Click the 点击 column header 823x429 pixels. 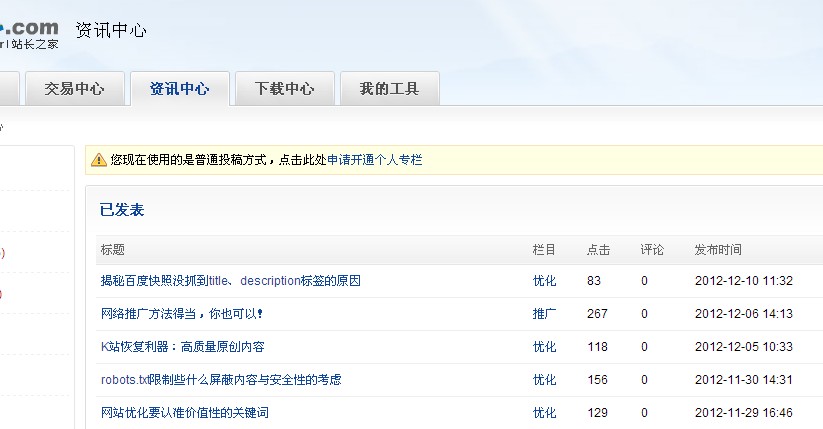[x=598, y=250]
